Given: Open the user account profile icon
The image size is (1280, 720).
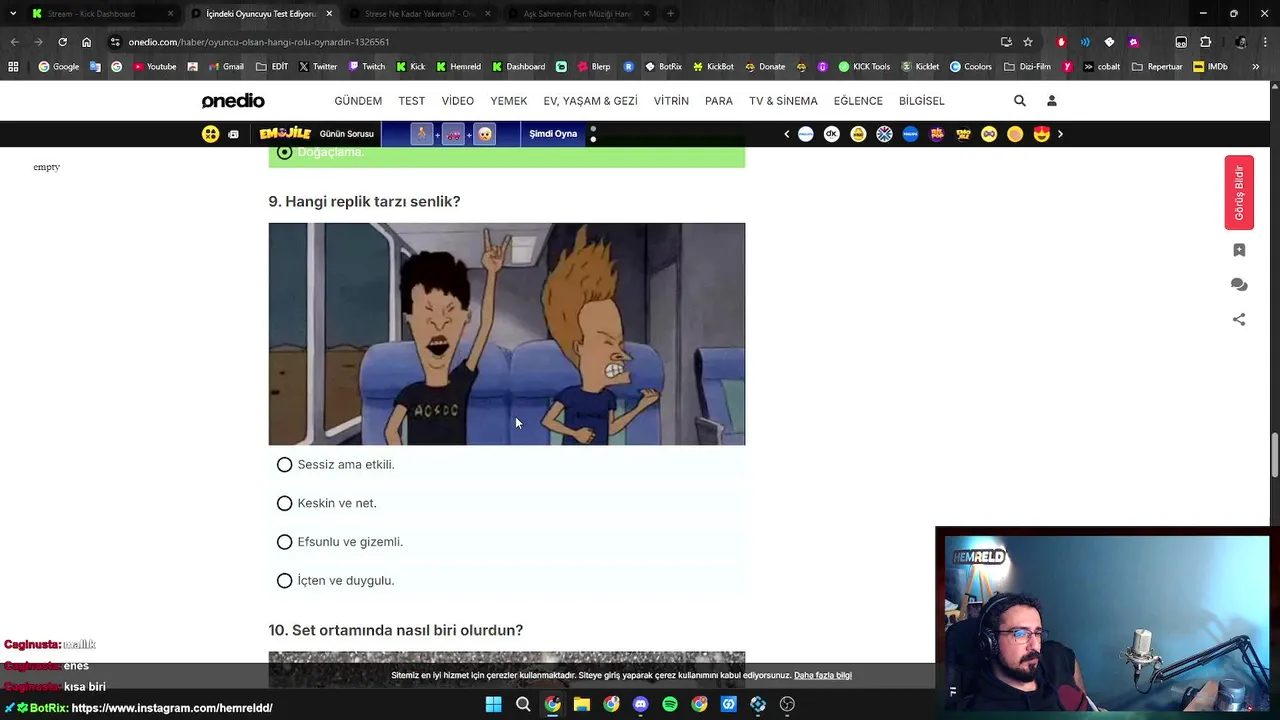Looking at the screenshot, I should 1051,101.
